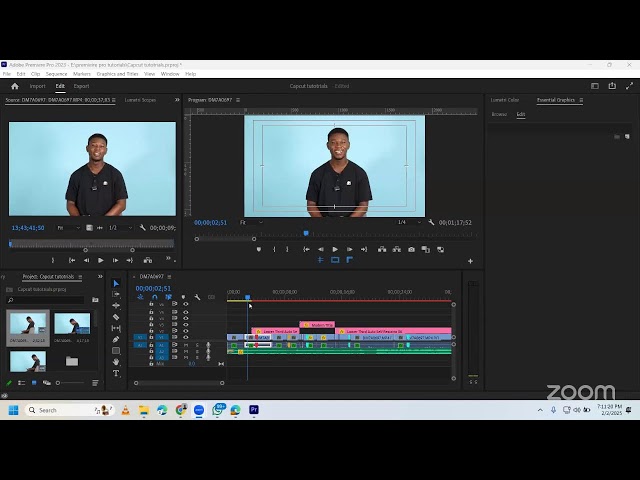Image resolution: width=640 pixels, height=480 pixels.
Task: Open Timeline Display Settings wrench
Action: pos(197,297)
